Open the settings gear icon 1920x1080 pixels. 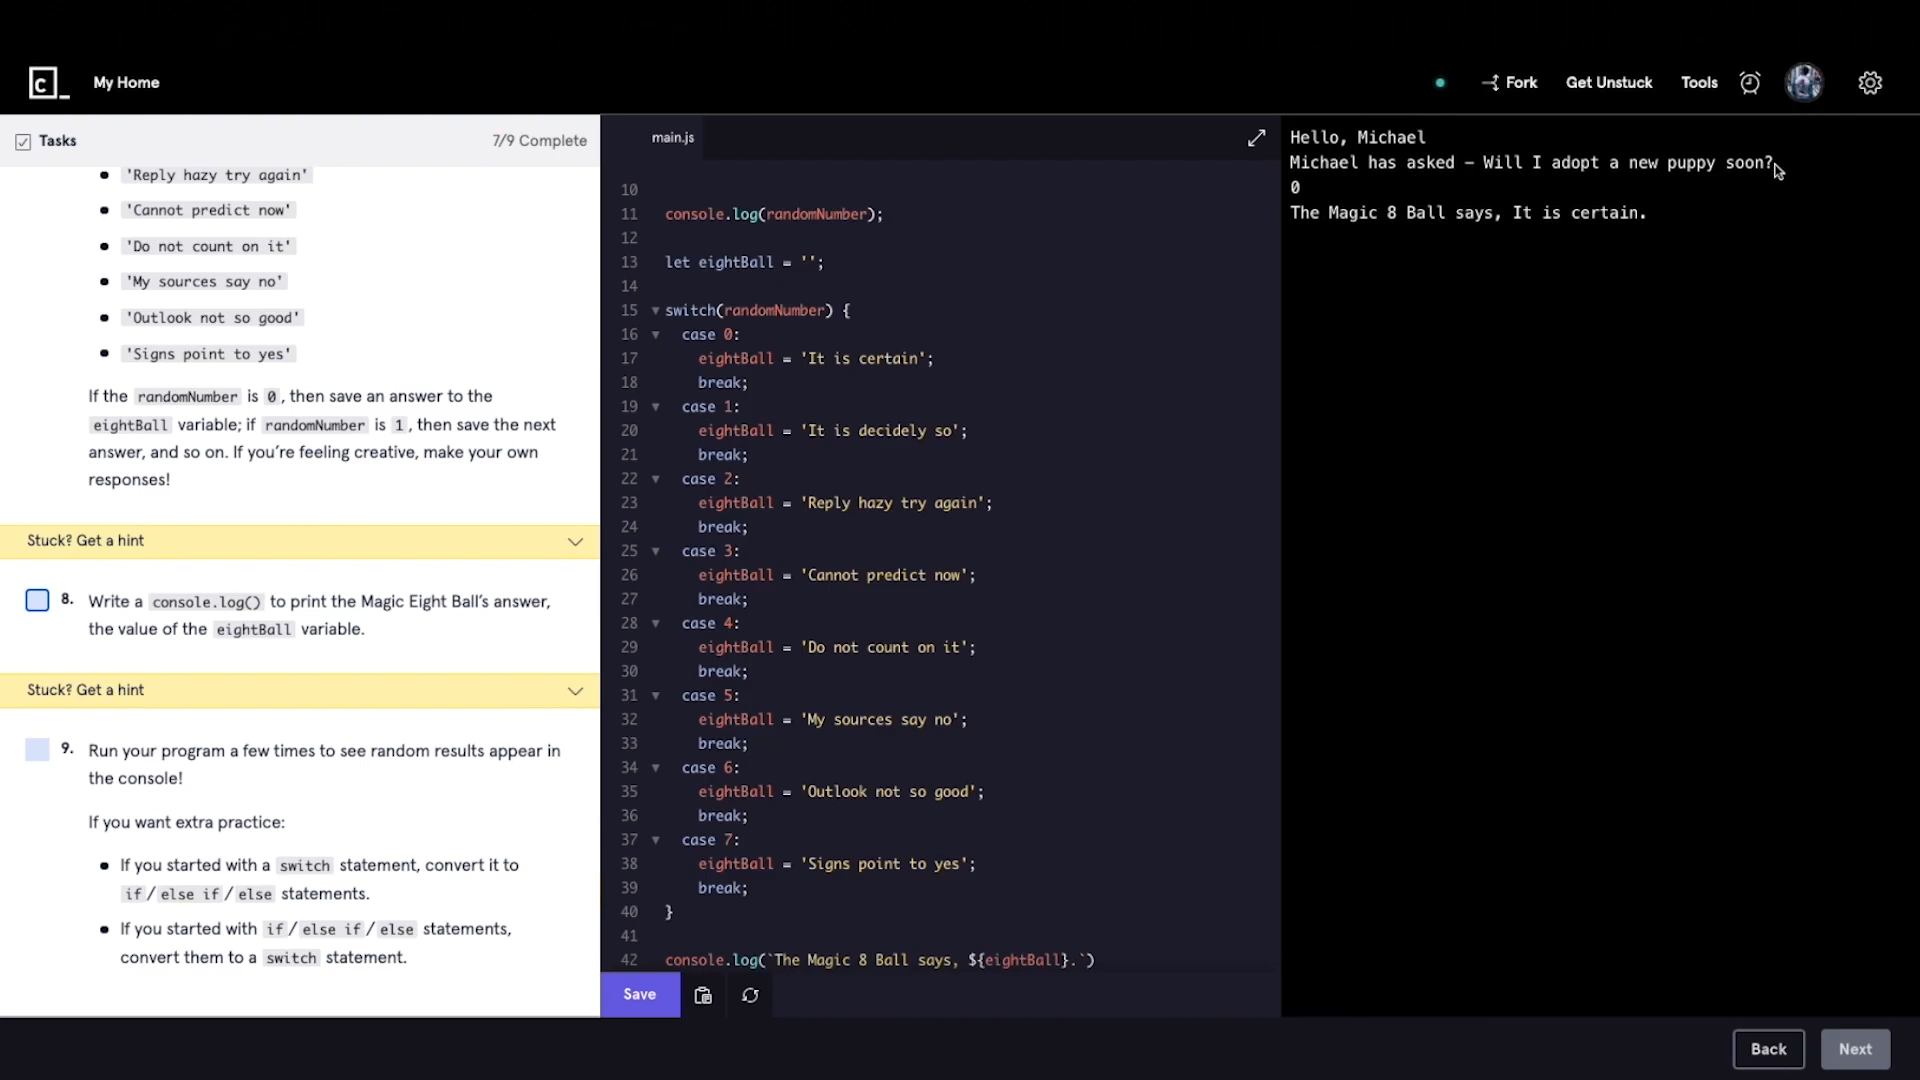coord(1870,83)
